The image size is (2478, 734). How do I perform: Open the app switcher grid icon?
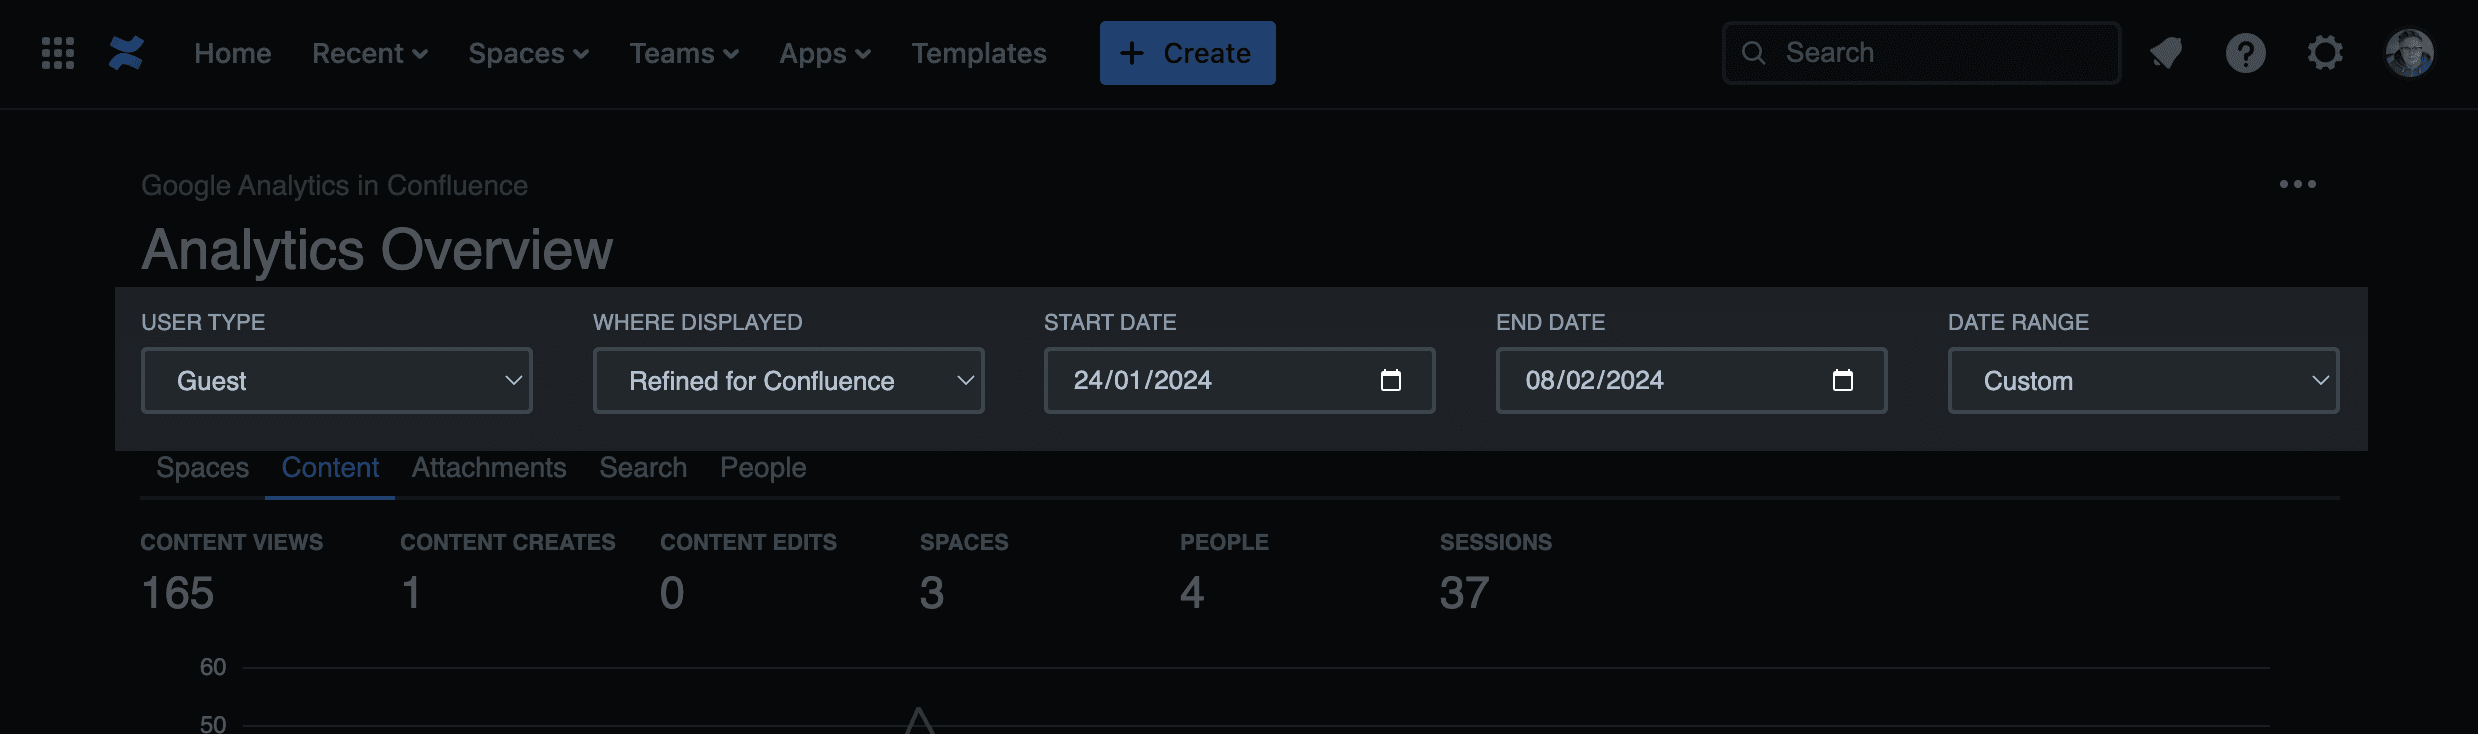(x=58, y=53)
